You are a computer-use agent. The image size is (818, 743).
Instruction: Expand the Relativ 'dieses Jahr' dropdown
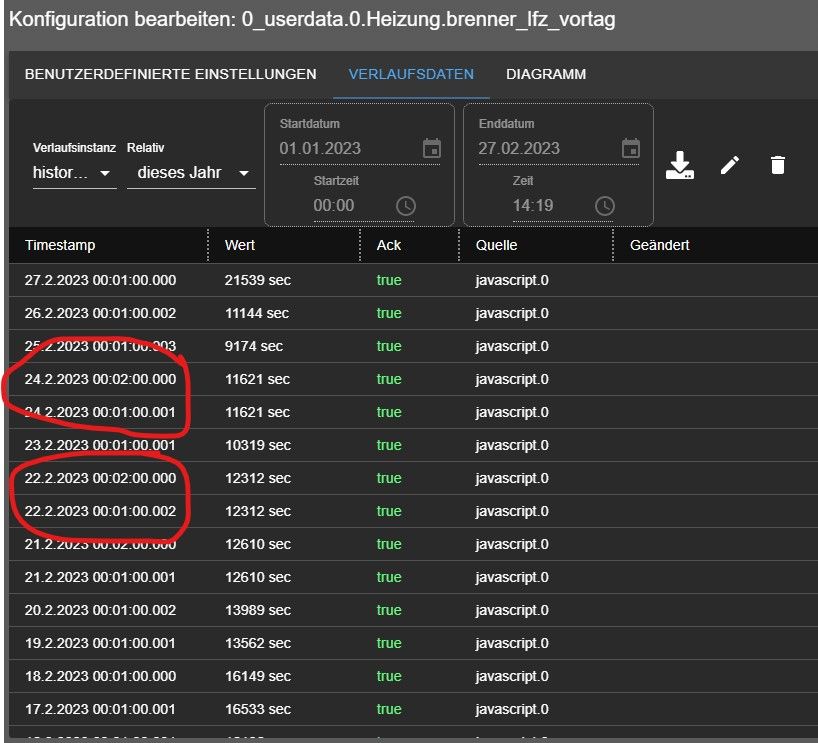[192, 173]
